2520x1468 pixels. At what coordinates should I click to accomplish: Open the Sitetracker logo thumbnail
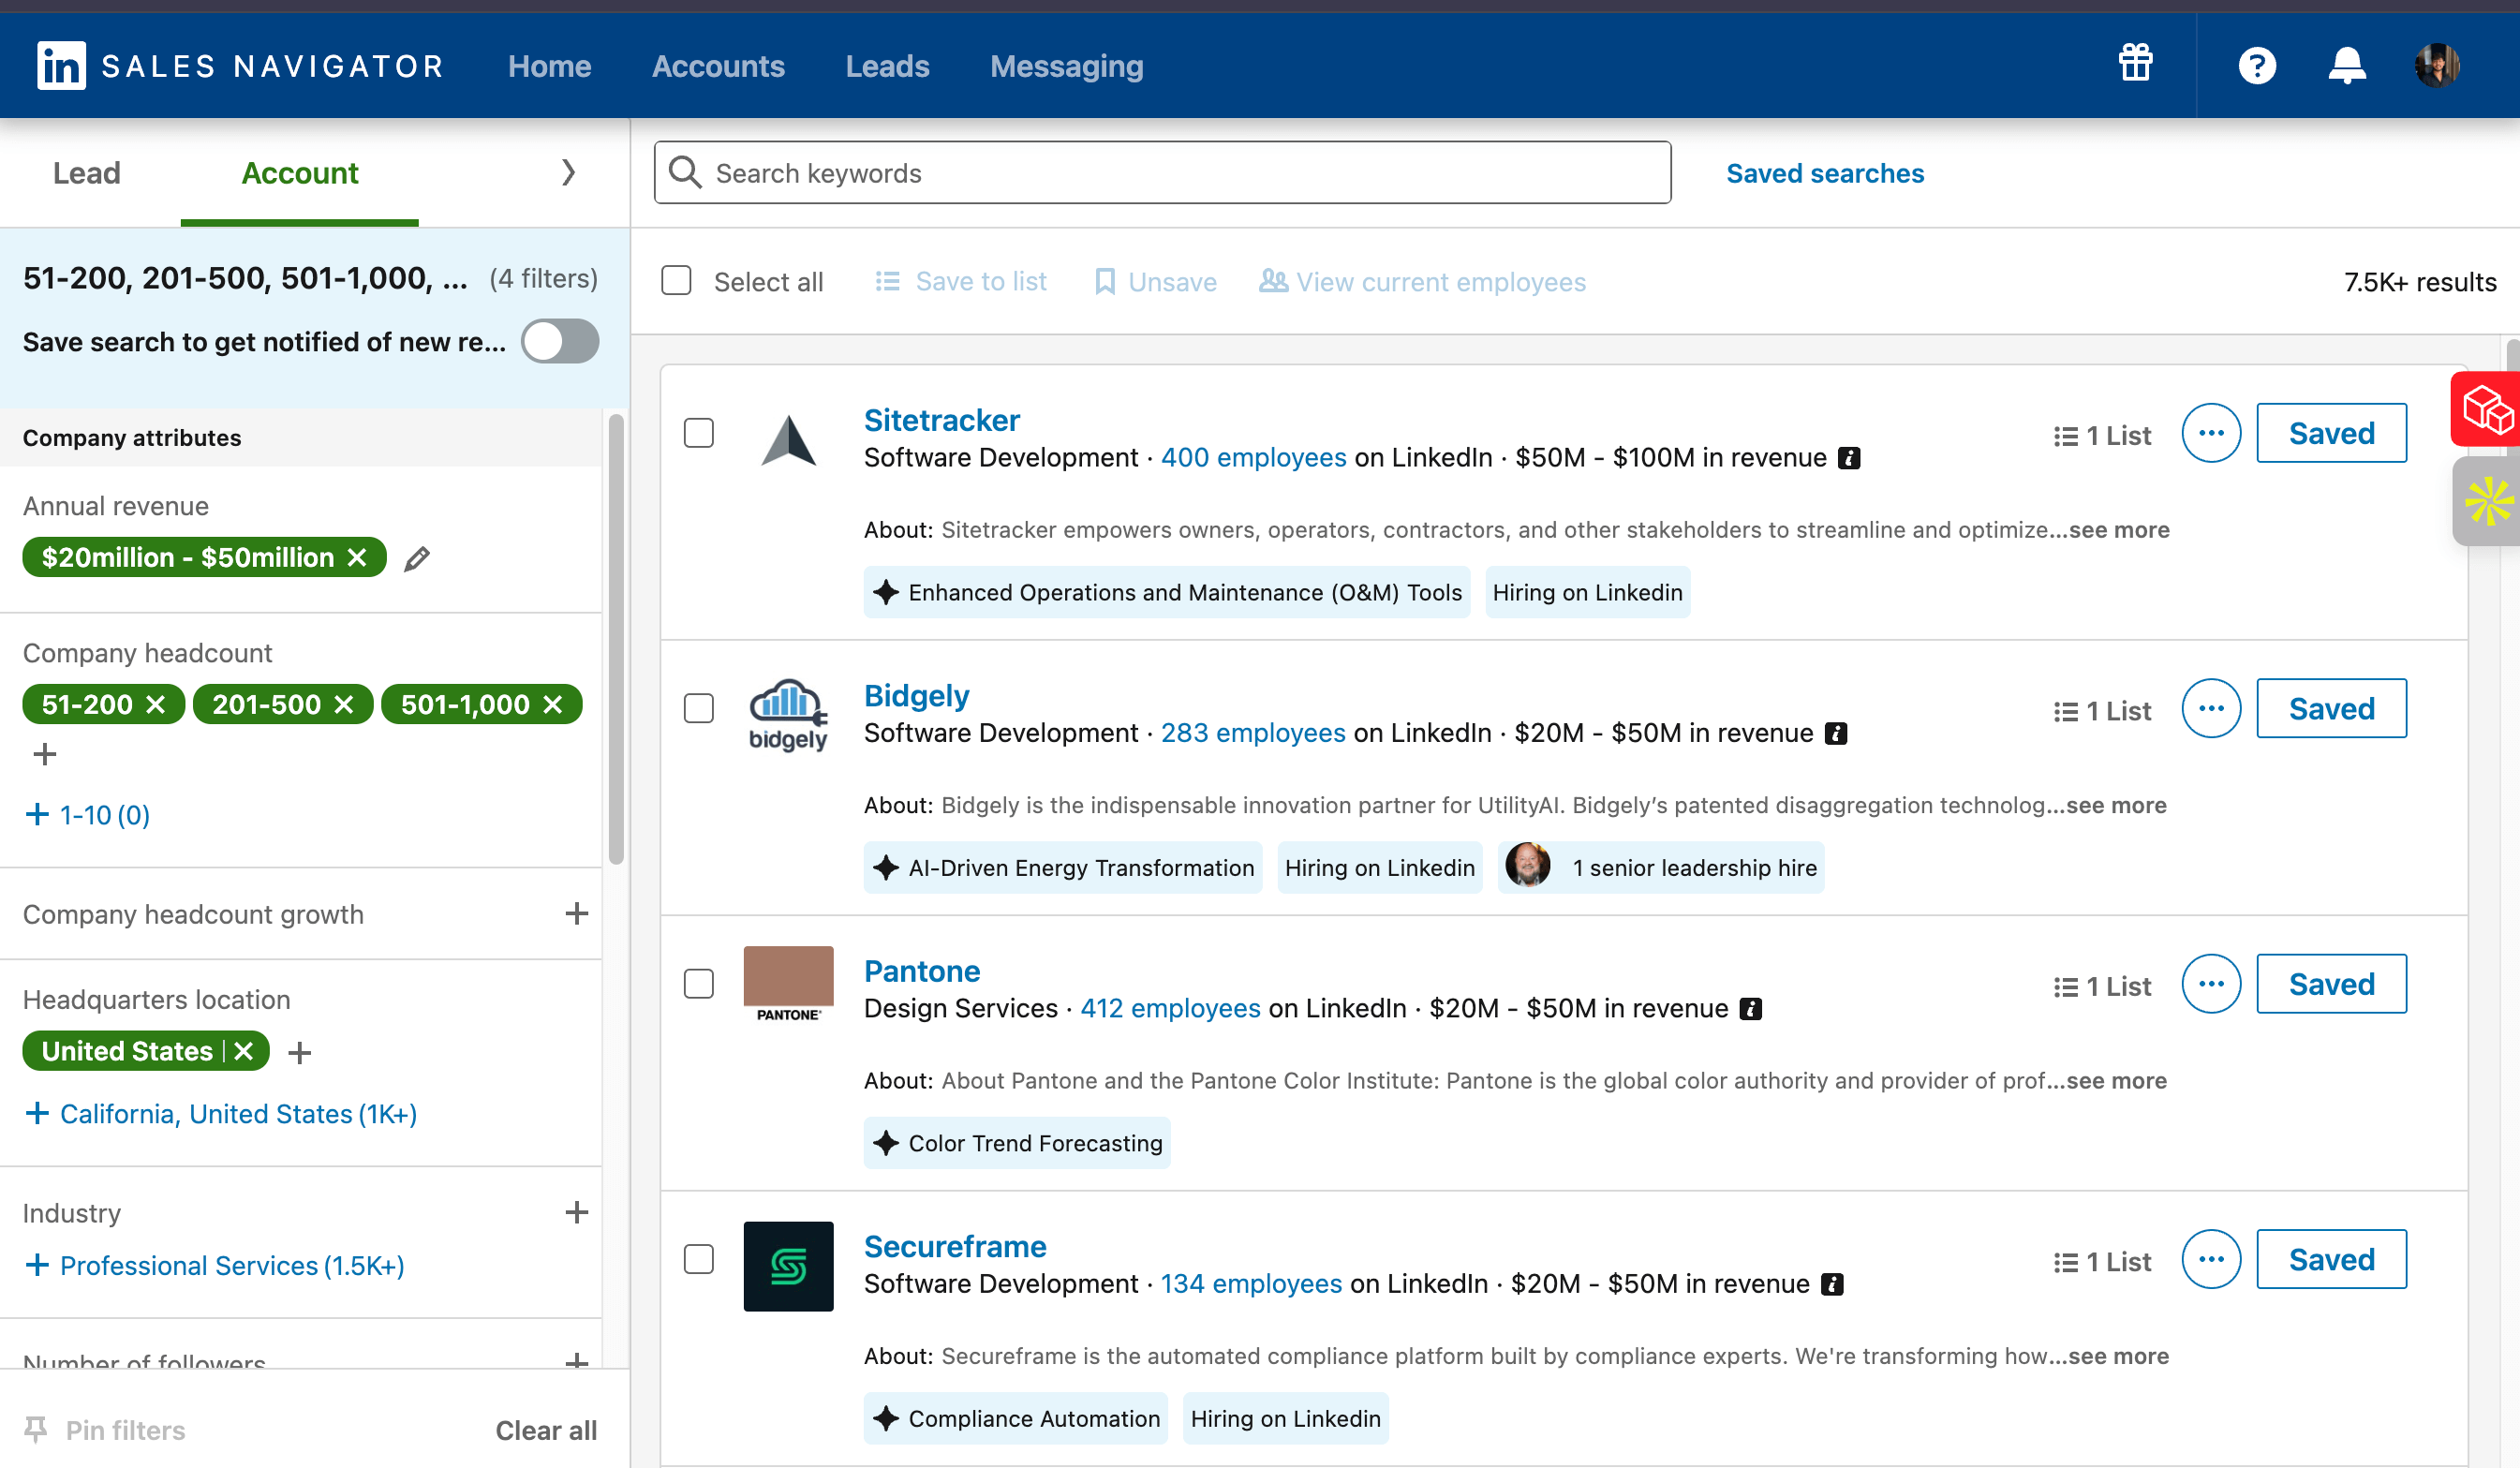coord(788,440)
